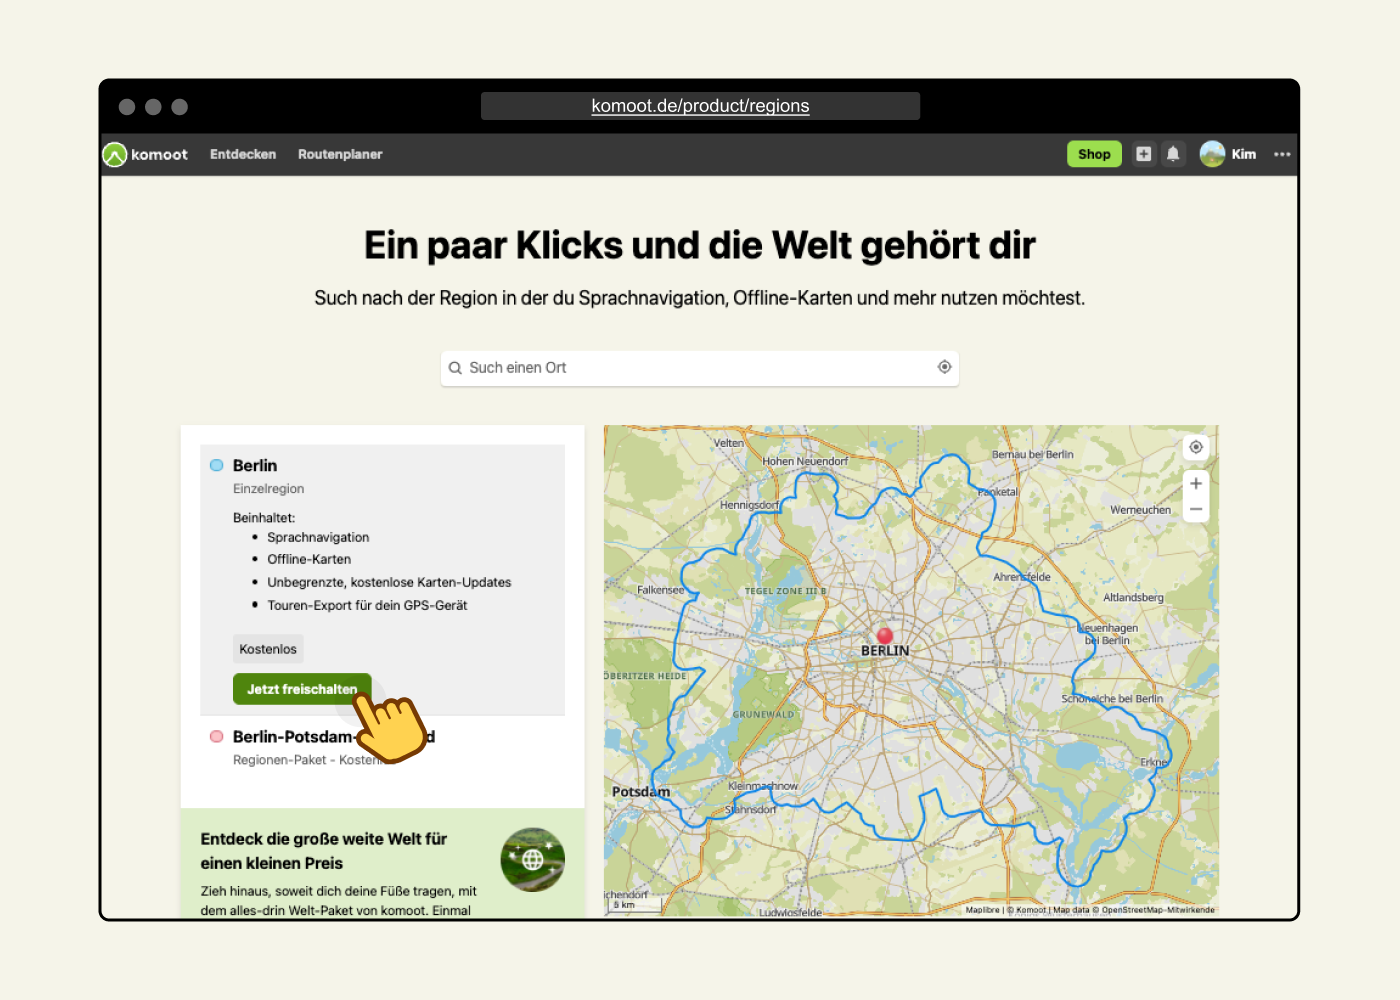1400x1000 pixels.
Task: Click the komoot logo in the header
Action: pos(145,154)
